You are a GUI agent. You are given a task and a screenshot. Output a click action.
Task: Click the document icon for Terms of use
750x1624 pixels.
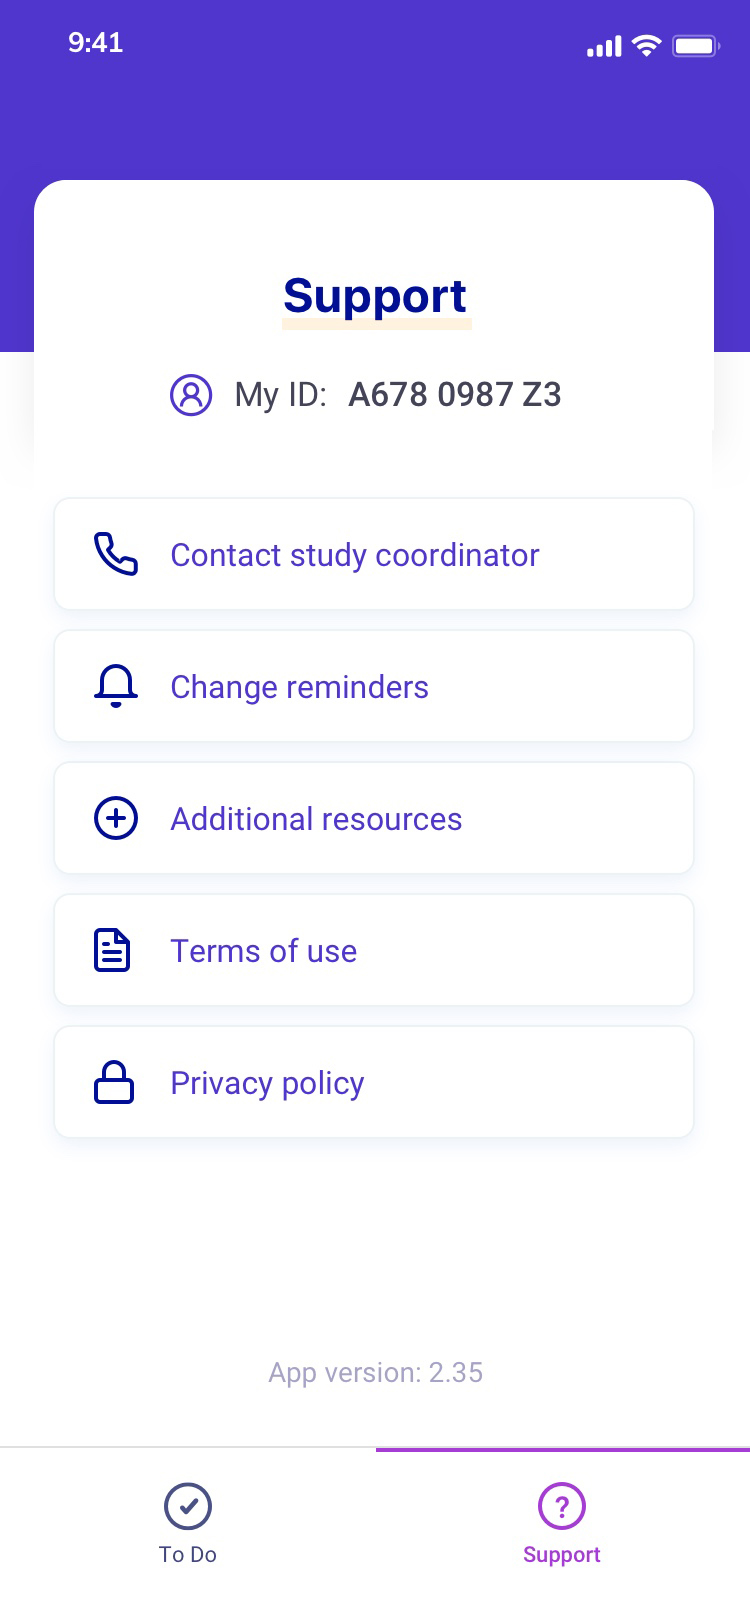(112, 950)
